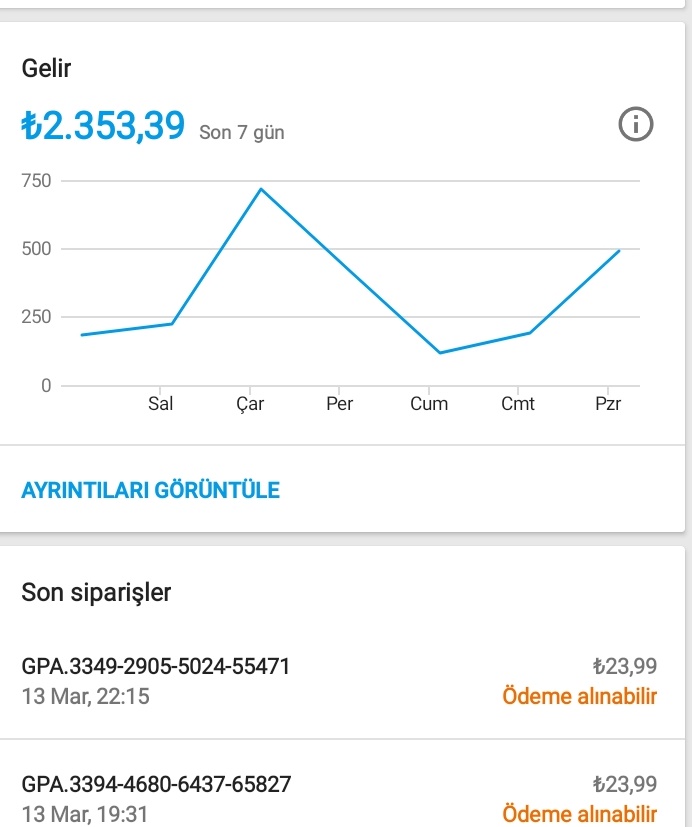Tap first order's Ödeme alınabilir status

point(579,696)
